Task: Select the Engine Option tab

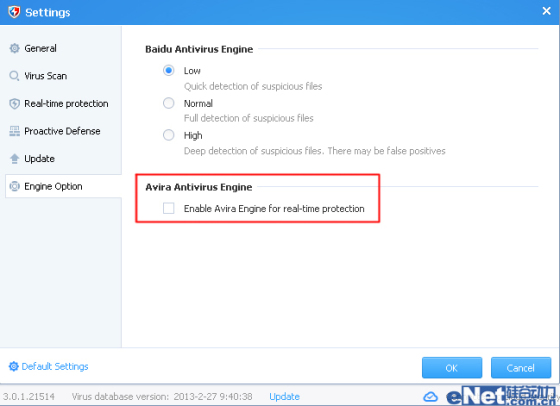Action: click(x=63, y=186)
